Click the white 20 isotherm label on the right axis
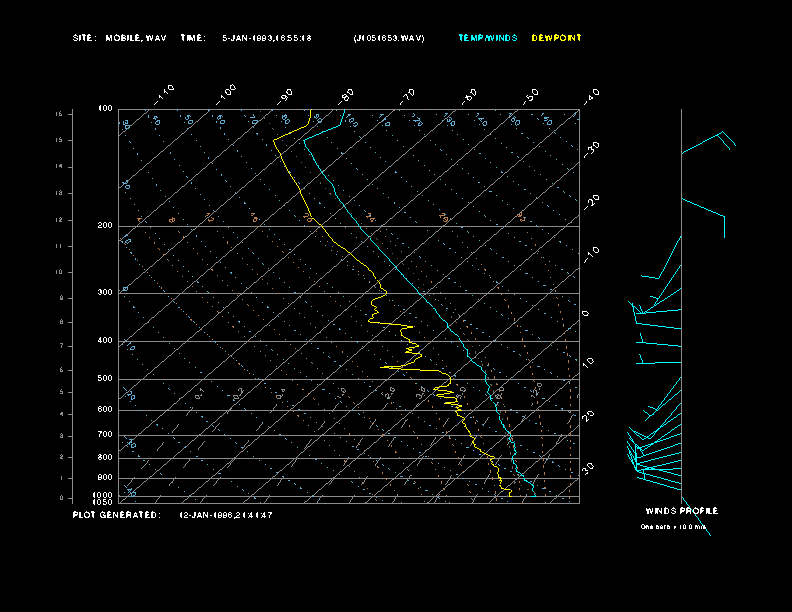792x612 pixels. tap(588, 416)
